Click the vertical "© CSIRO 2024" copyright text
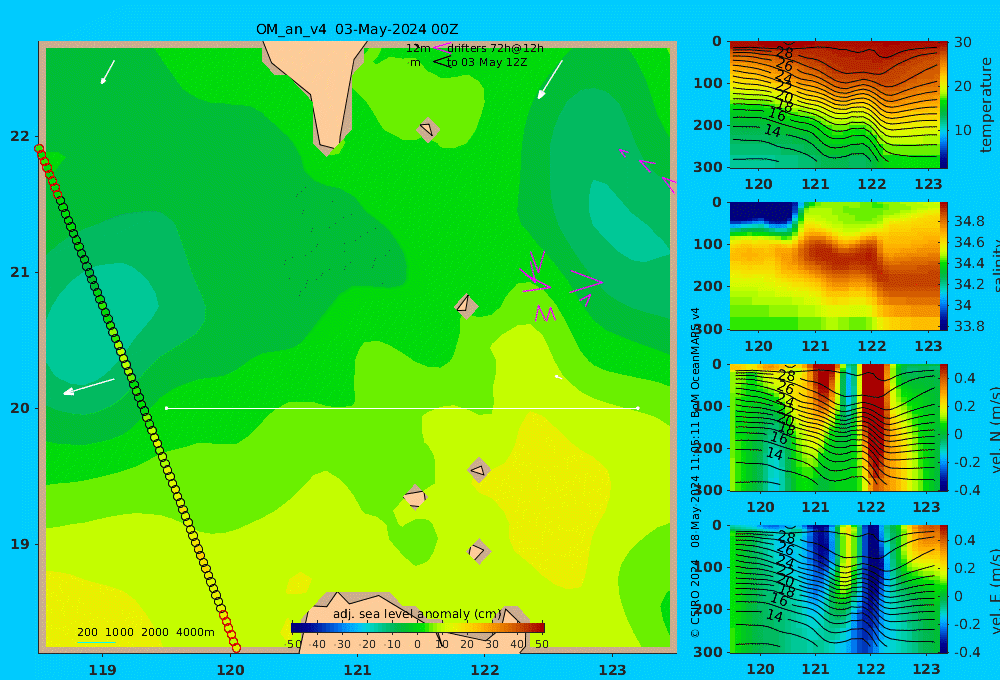This screenshot has height=680, width=1000. [x=695, y=598]
